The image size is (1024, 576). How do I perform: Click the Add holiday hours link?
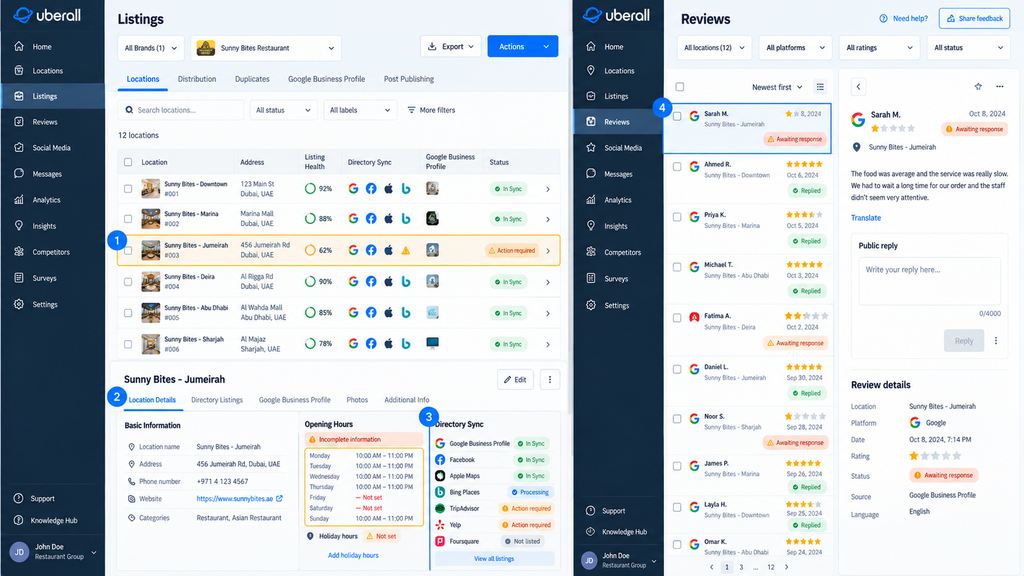tap(353, 555)
